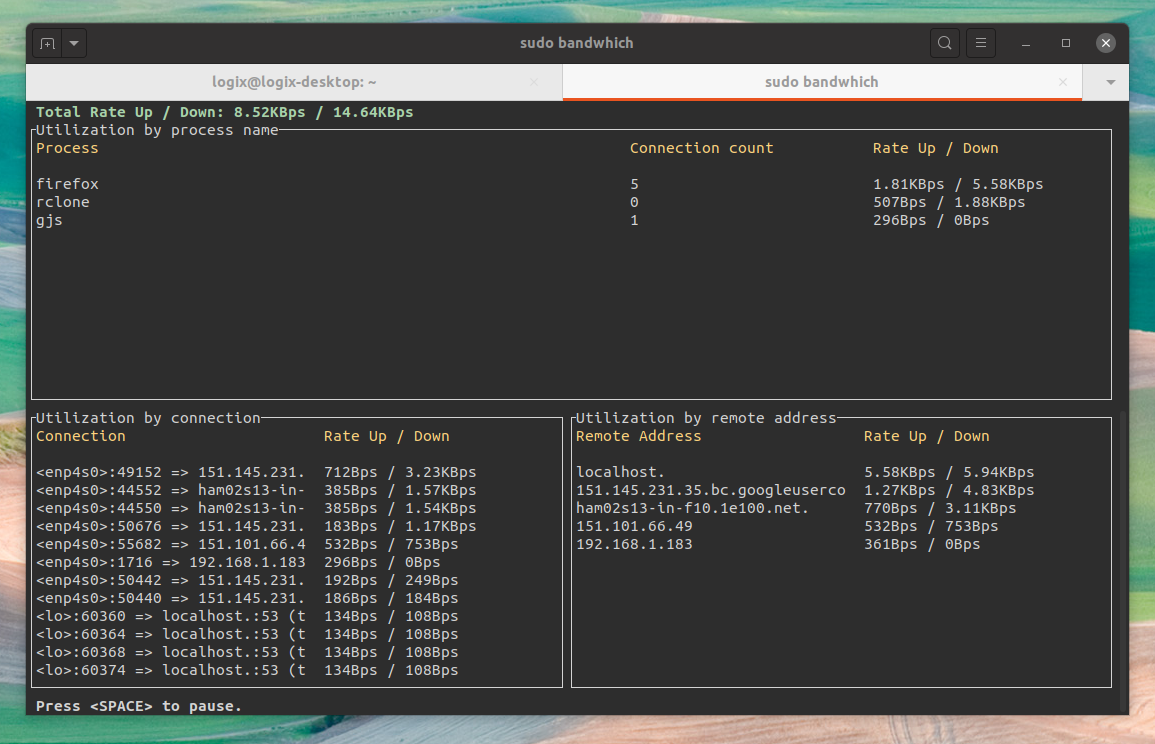
Task: Maximize the terminal window
Action: [x=1064, y=42]
